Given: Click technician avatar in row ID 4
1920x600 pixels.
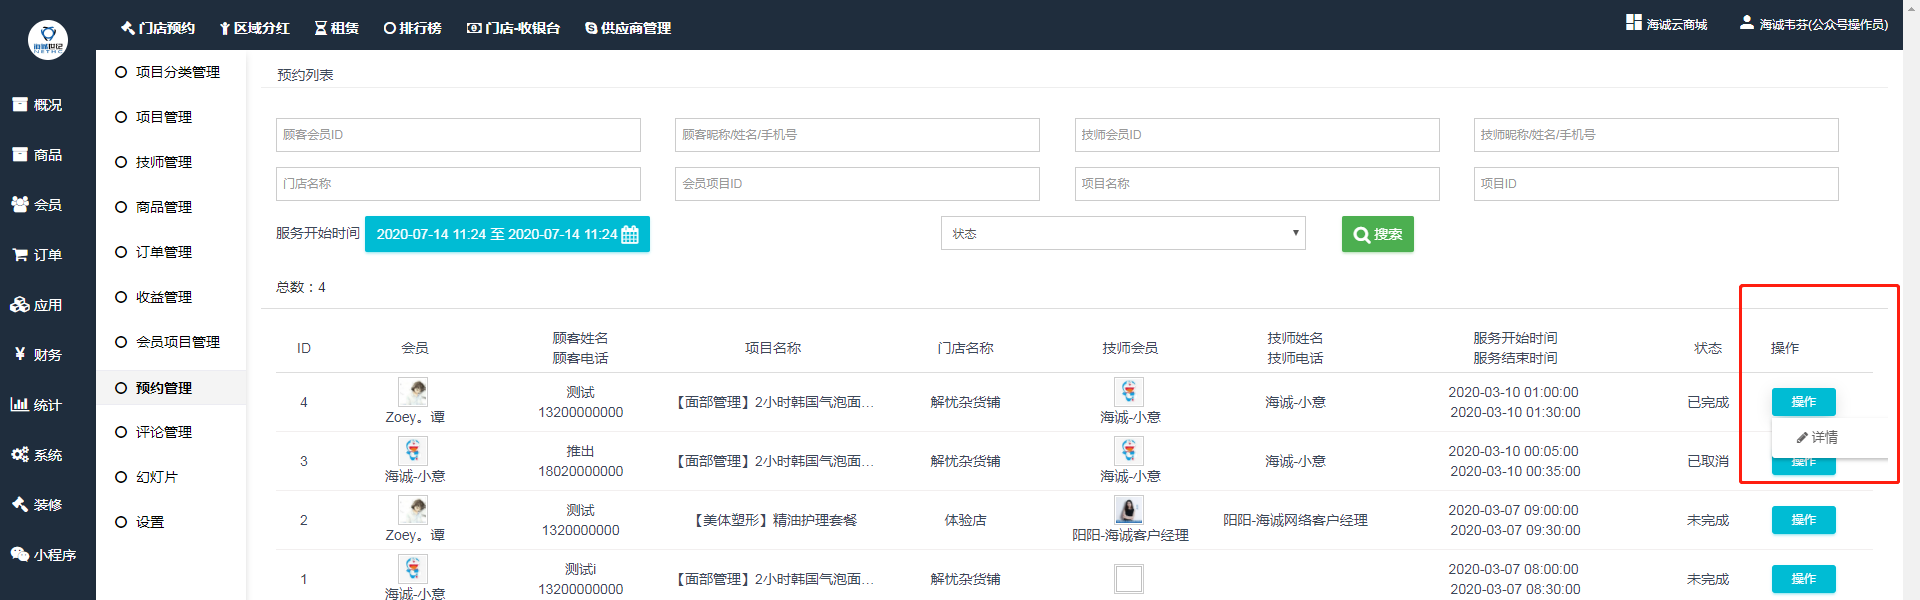Looking at the screenshot, I should (x=1129, y=391).
